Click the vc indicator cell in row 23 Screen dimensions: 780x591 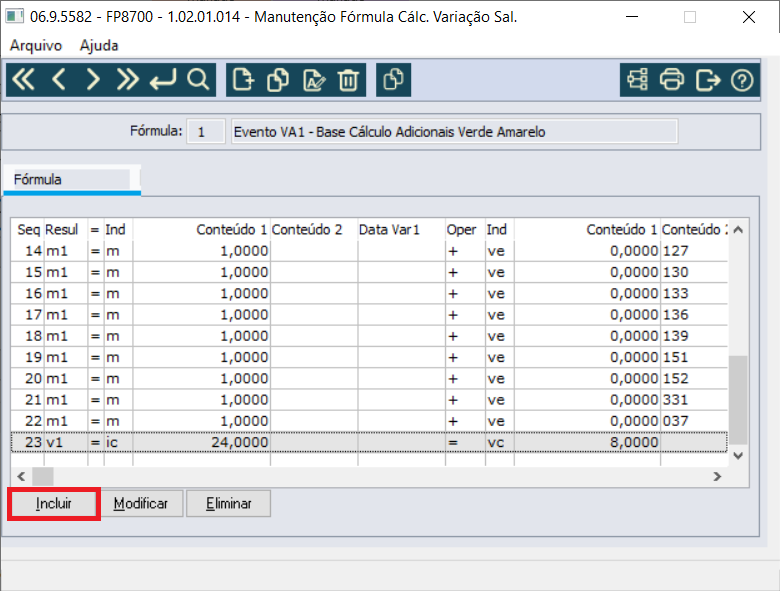[x=499, y=442]
